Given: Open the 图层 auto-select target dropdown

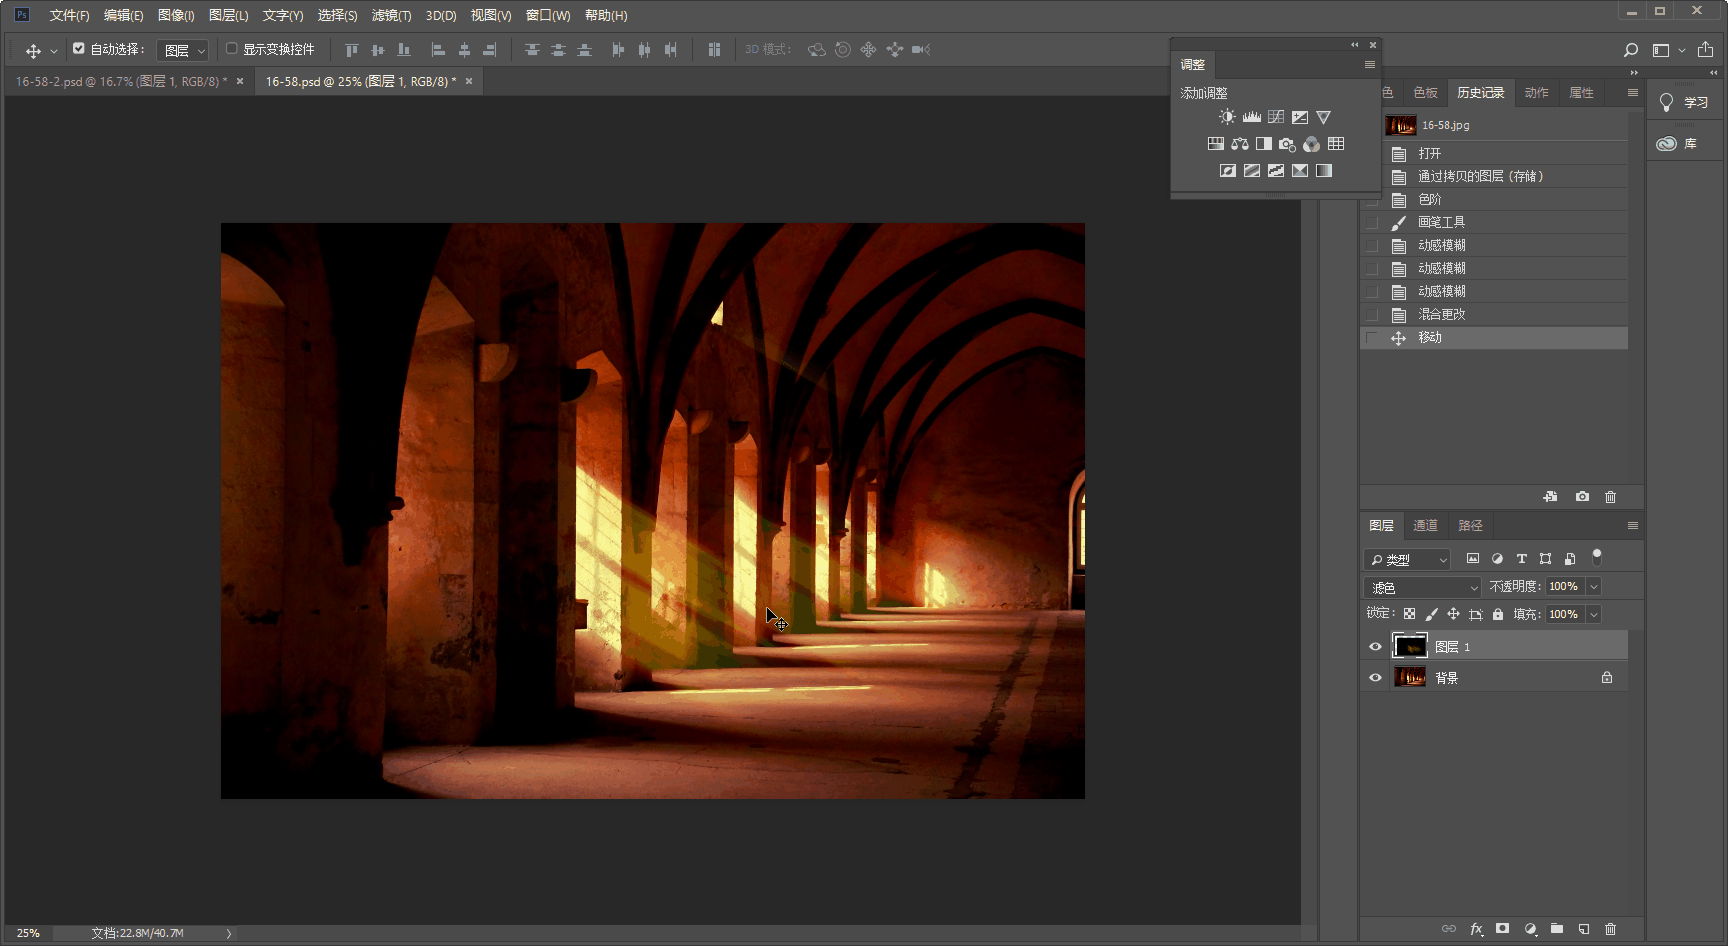Looking at the screenshot, I should point(183,50).
